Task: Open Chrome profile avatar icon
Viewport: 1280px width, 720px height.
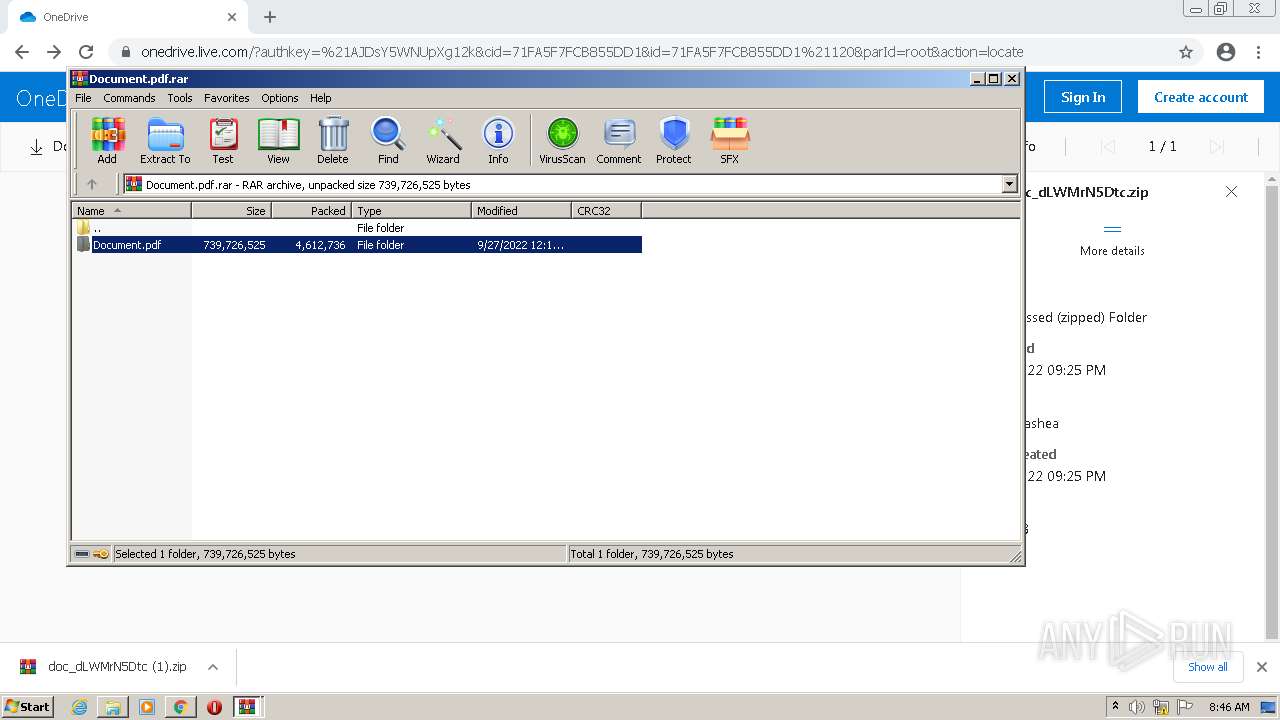Action: [1226, 52]
